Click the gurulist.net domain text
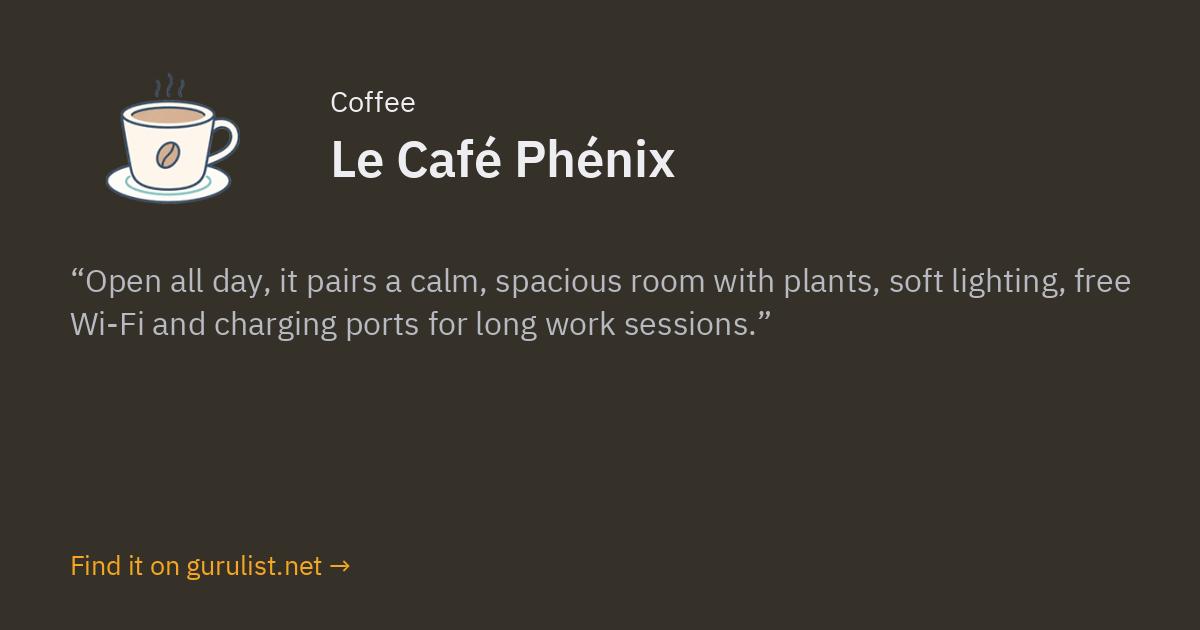1200x630 pixels. (x=254, y=566)
